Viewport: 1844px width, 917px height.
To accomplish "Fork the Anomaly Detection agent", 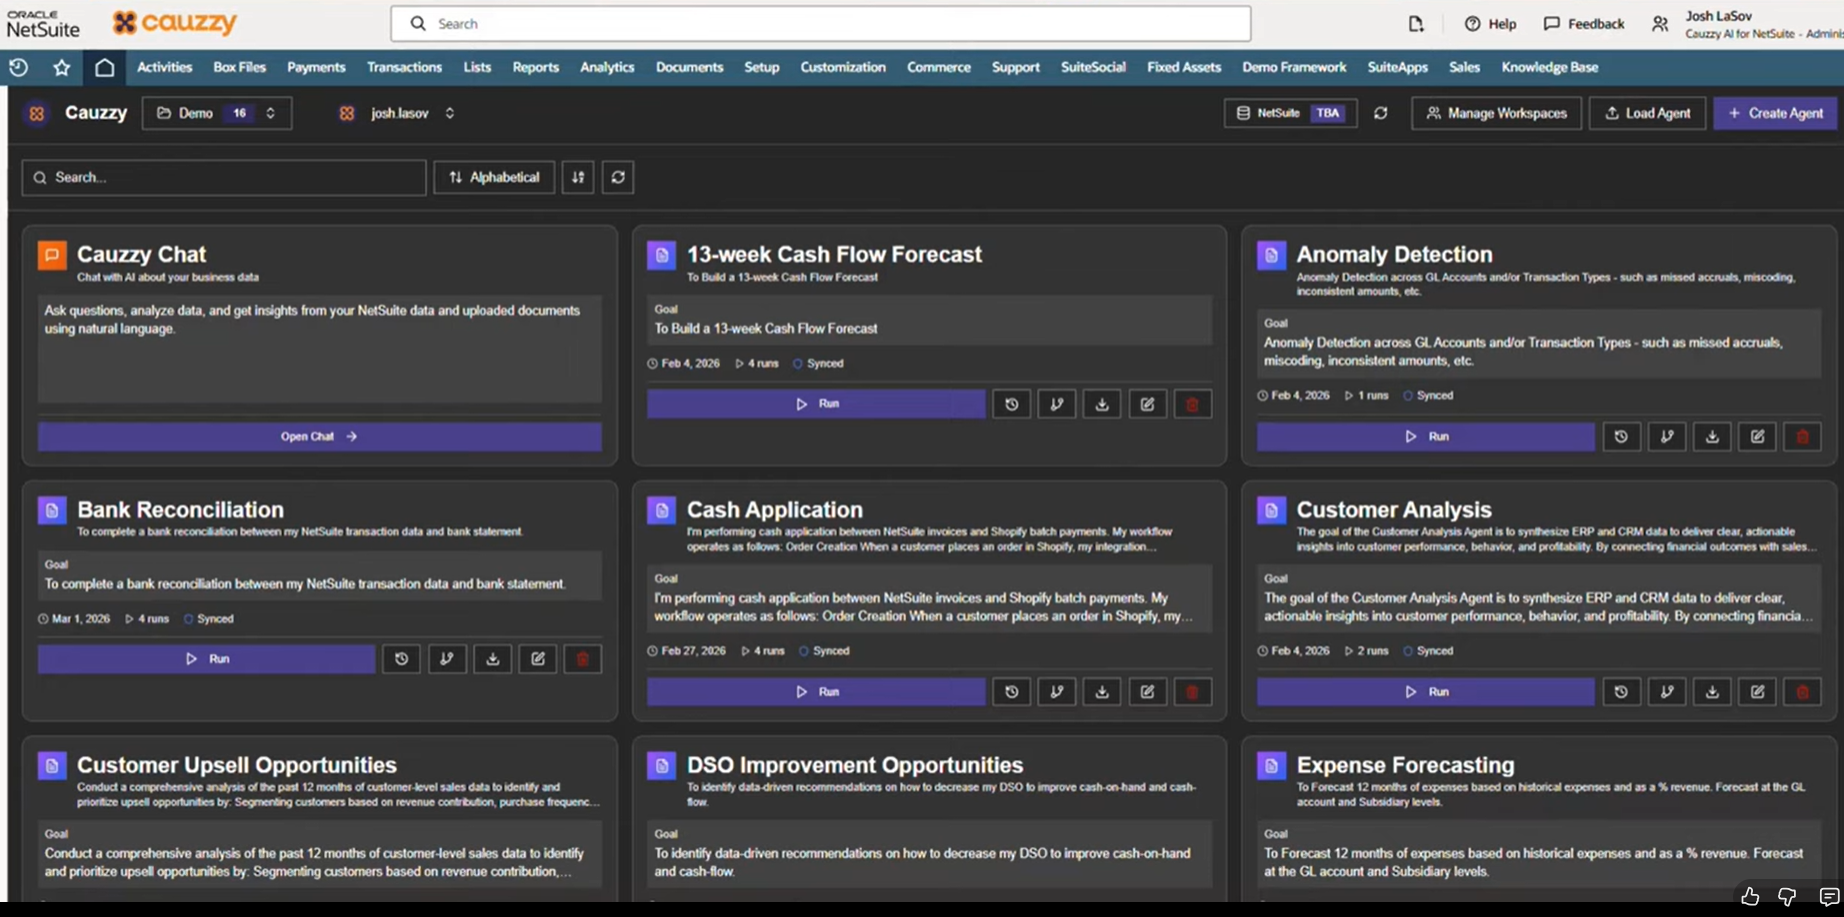I will tap(1667, 437).
